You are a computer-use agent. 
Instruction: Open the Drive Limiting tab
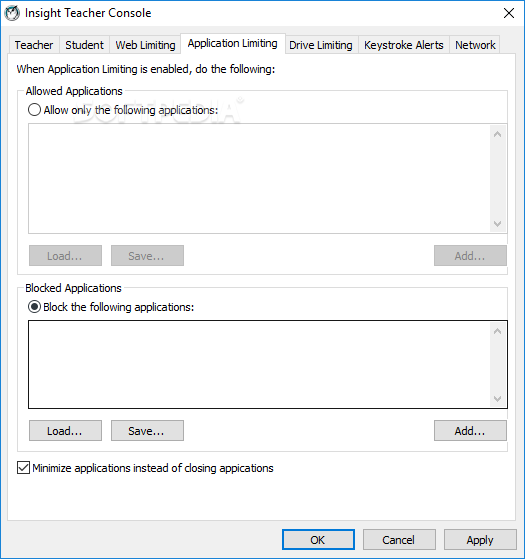pos(321,45)
